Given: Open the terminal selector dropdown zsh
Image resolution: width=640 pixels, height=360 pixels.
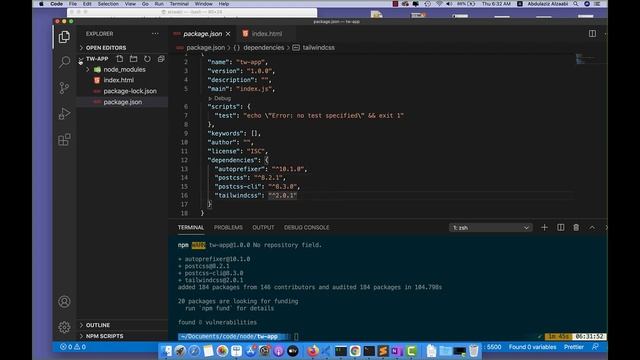Looking at the screenshot, I should click(491, 228).
